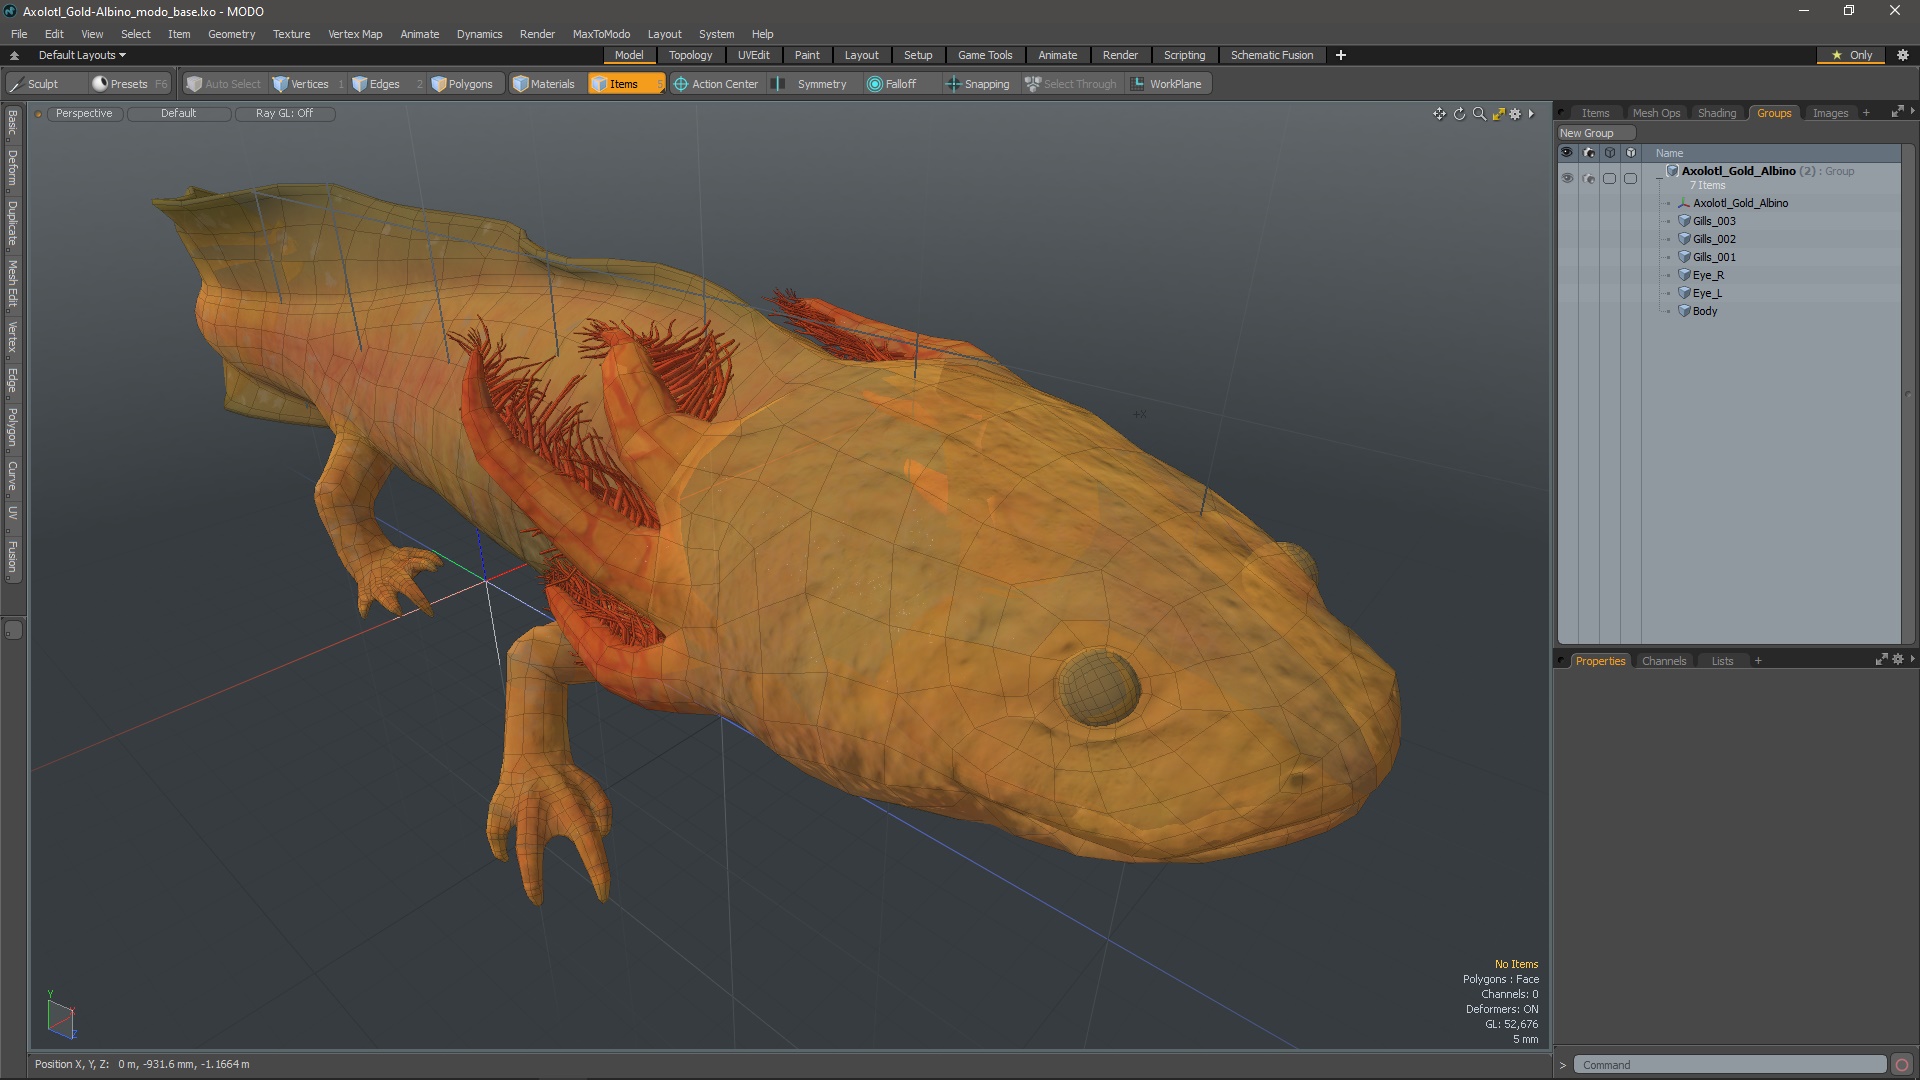Toggle Ray GL off setting
This screenshot has height=1080, width=1920.
click(284, 114)
